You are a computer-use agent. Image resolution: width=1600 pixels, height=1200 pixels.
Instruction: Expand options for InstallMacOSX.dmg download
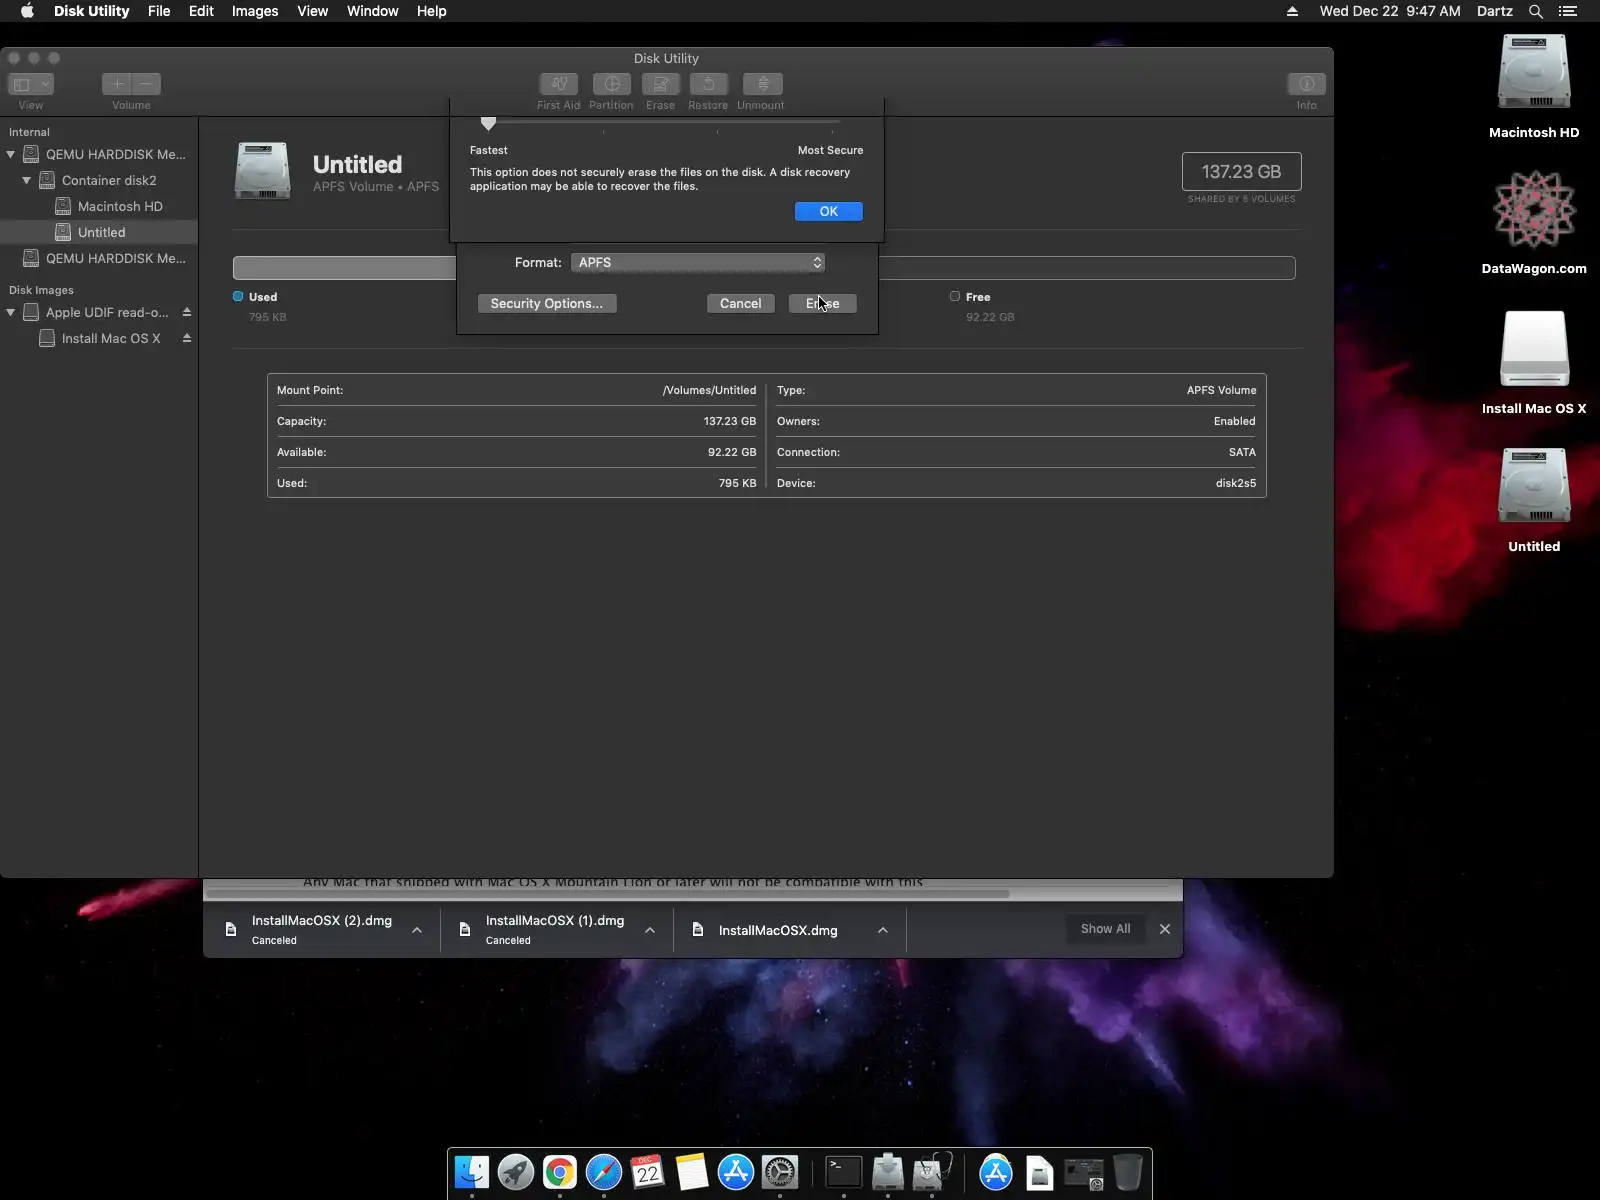[883, 930]
